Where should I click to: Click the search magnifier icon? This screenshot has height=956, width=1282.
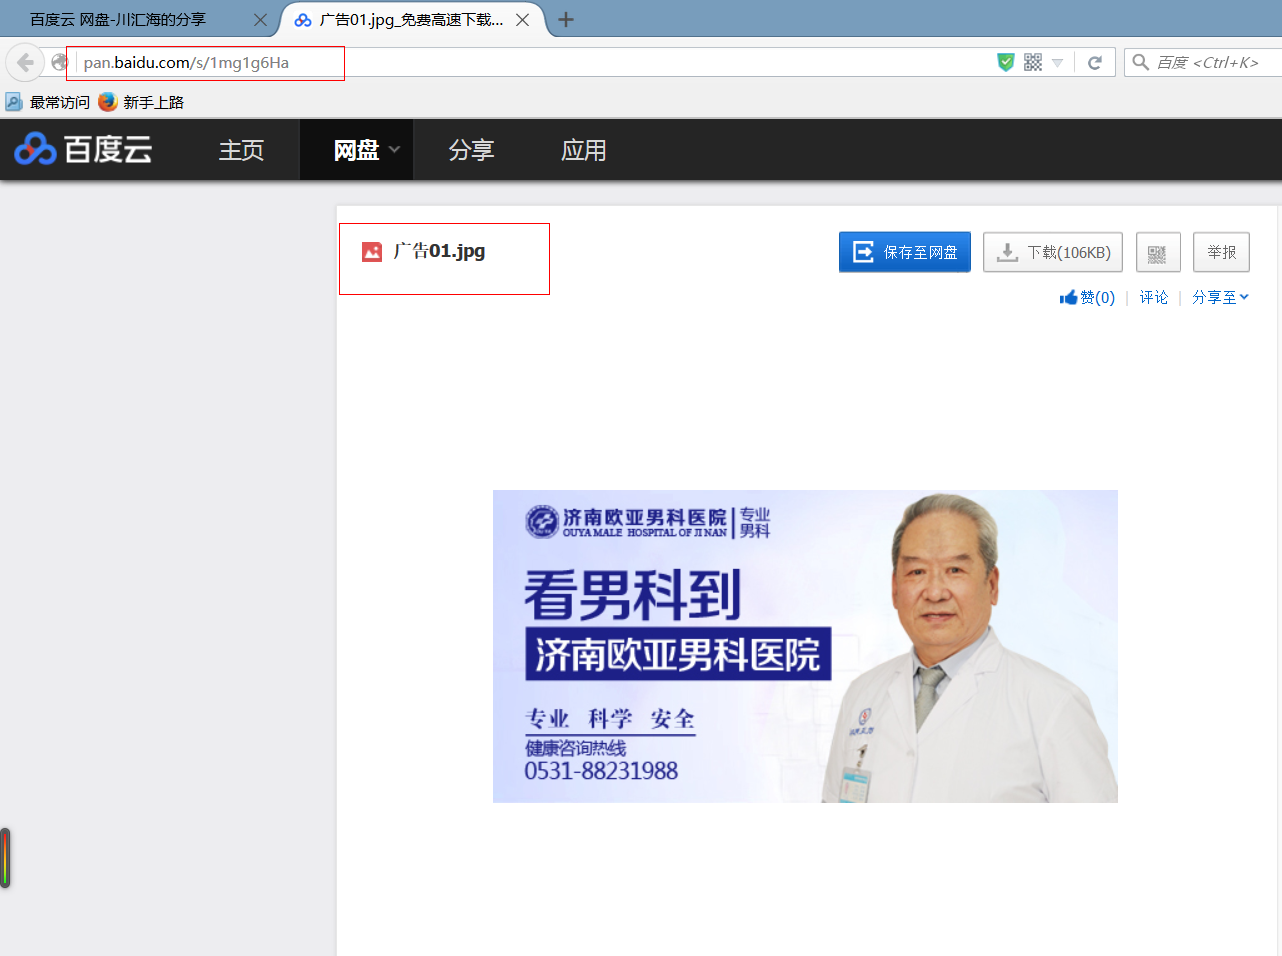(1140, 62)
